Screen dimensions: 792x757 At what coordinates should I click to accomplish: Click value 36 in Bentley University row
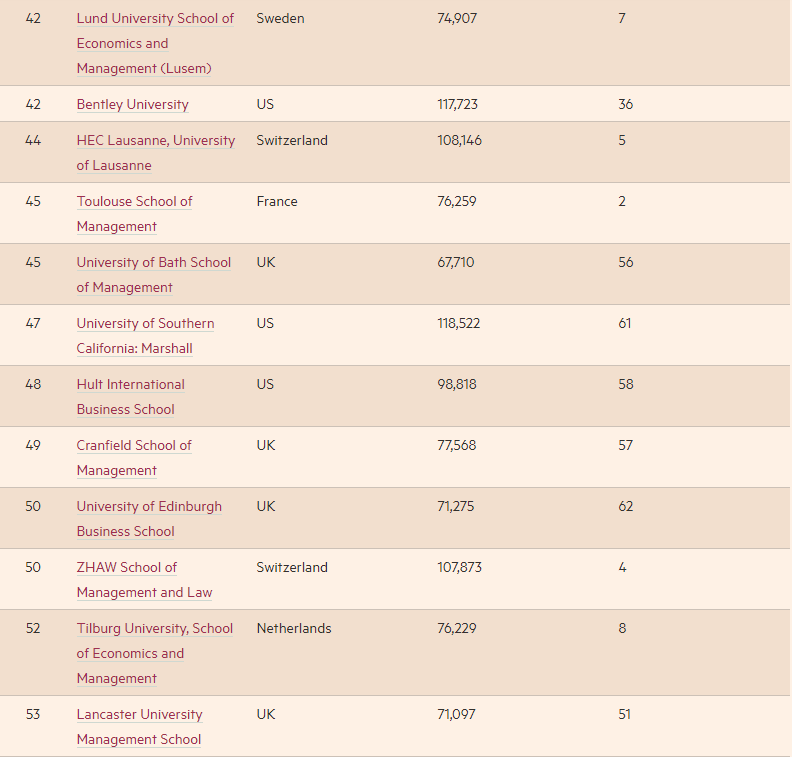click(626, 105)
